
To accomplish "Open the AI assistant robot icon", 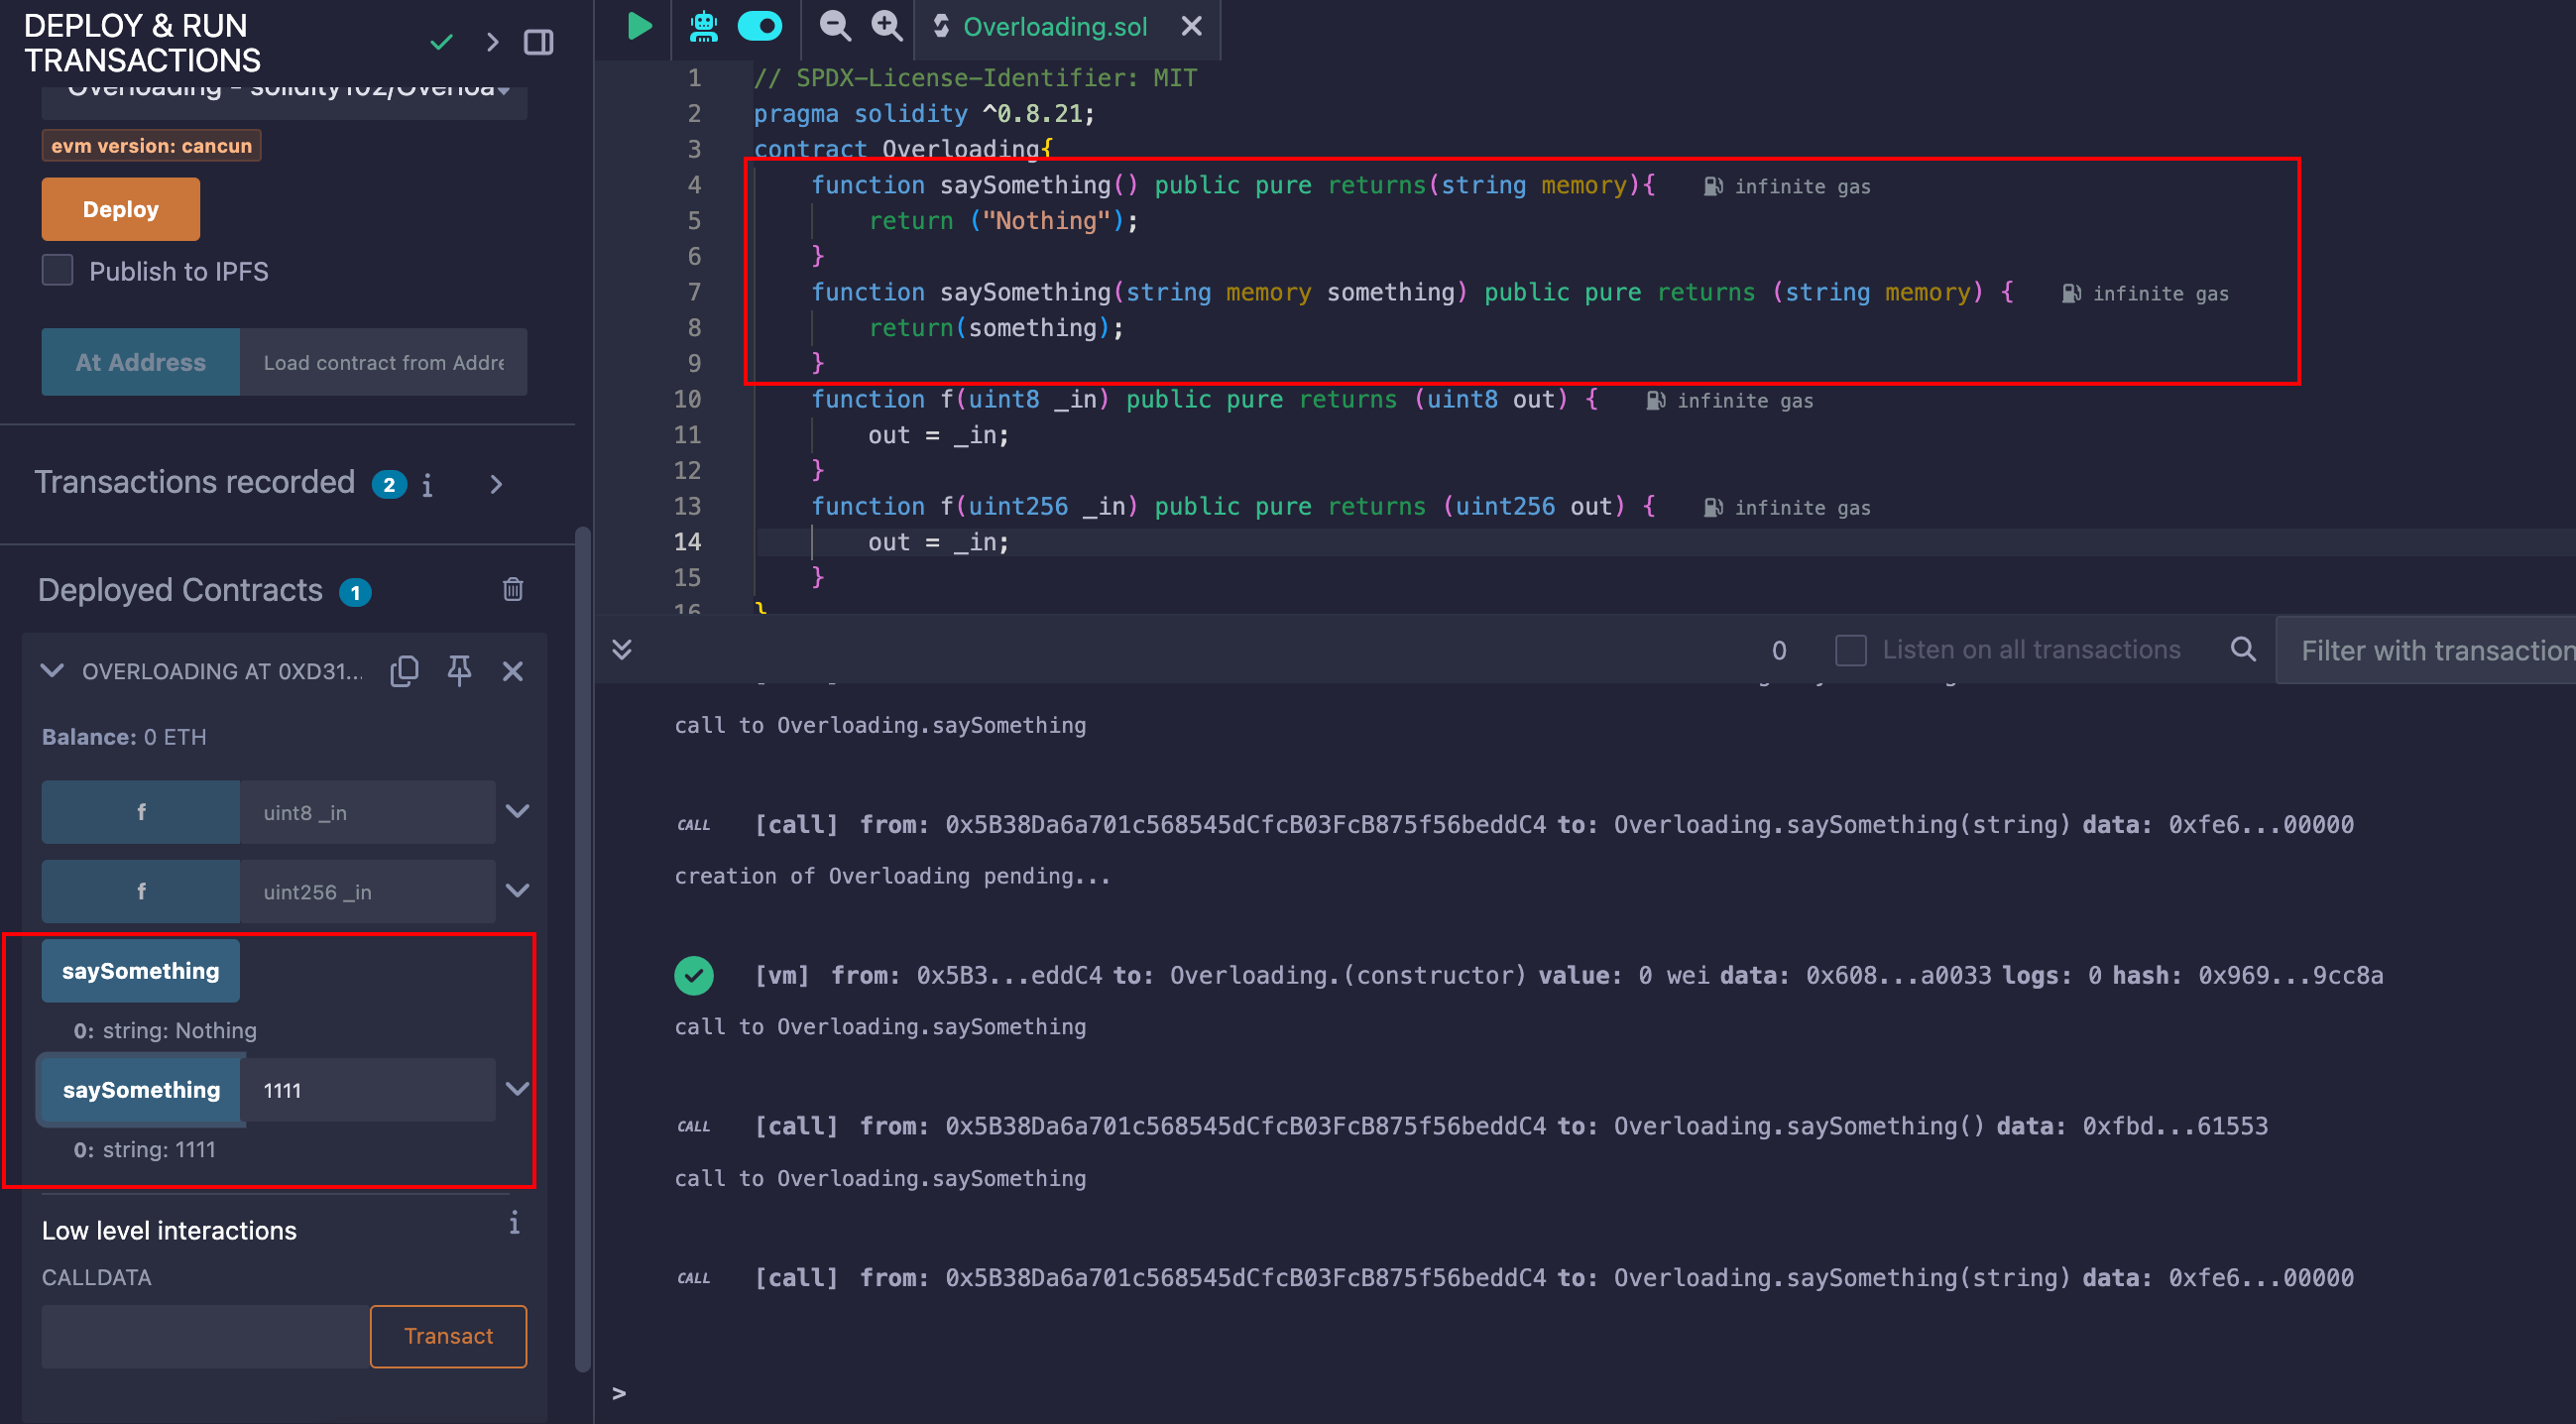I will tap(704, 26).
